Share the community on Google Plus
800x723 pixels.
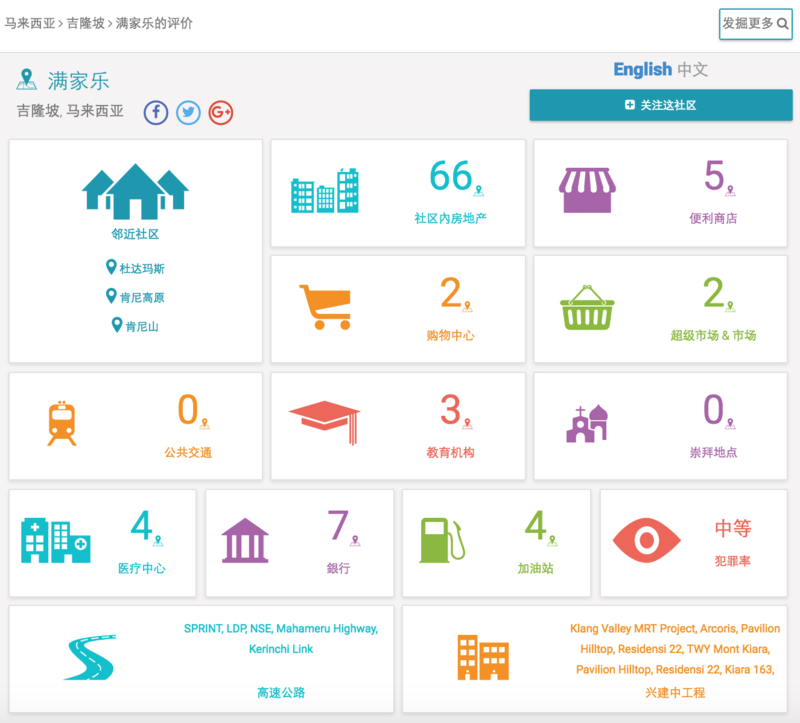point(221,112)
